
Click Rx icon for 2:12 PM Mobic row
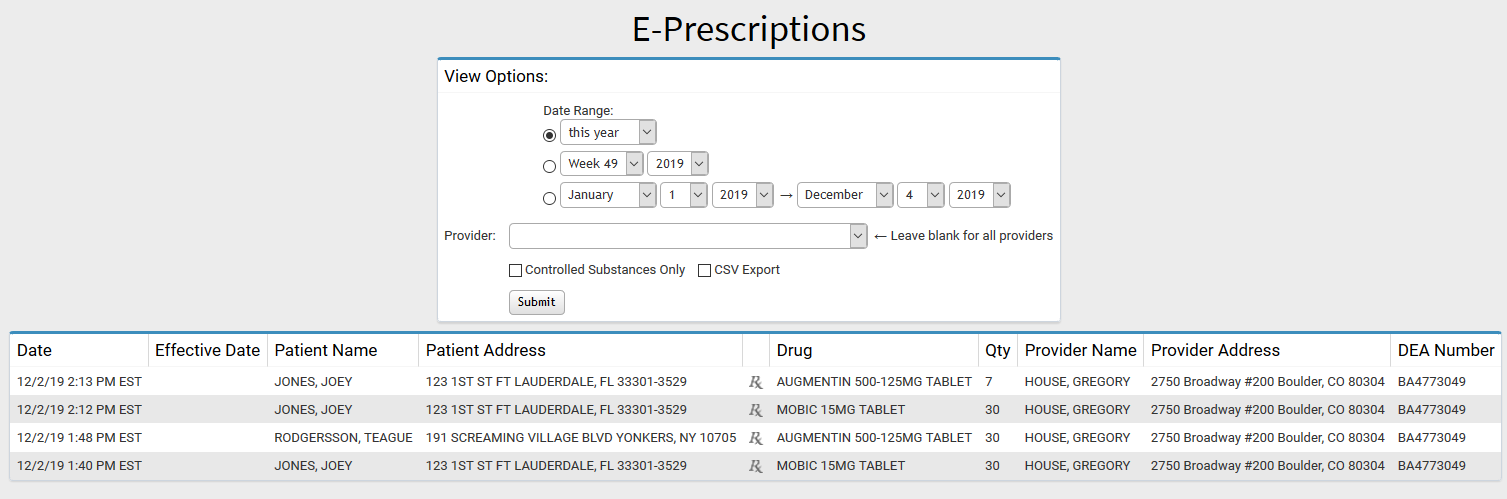756,410
